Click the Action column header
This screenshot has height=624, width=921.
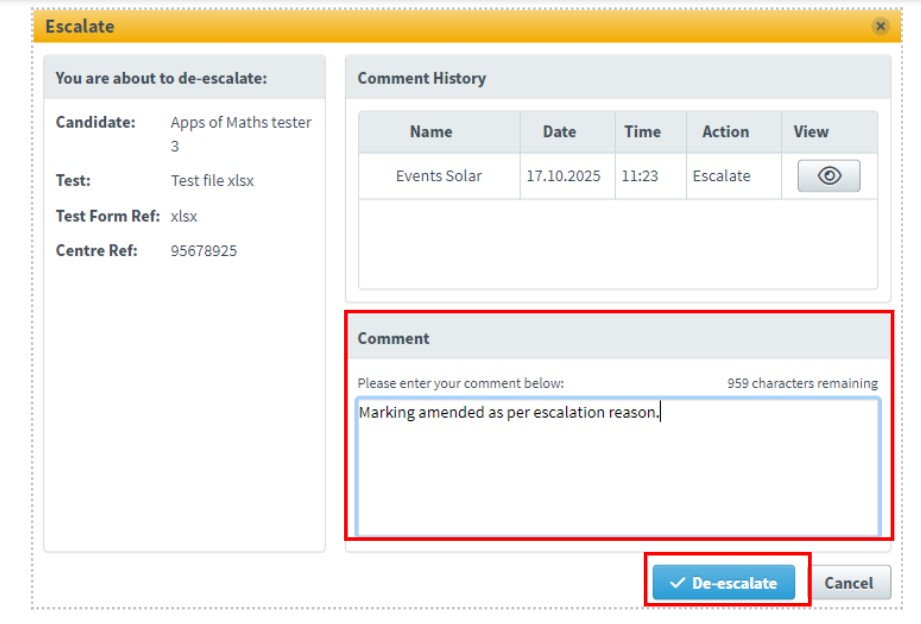pos(725,132)
